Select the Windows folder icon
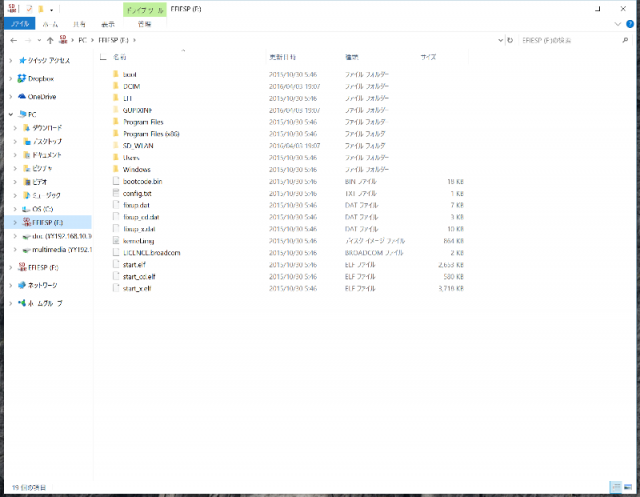 pyautogui.click(x=116, y=169)
